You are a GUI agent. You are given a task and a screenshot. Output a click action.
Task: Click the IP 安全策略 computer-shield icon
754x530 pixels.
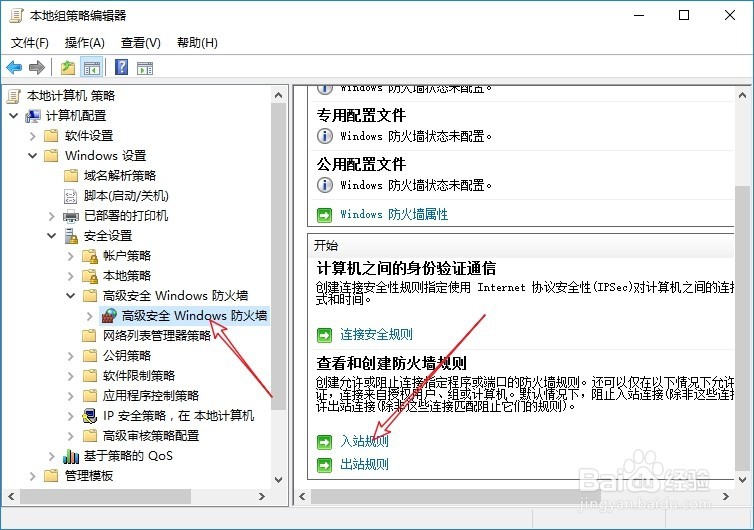click(x=89, y=416)
